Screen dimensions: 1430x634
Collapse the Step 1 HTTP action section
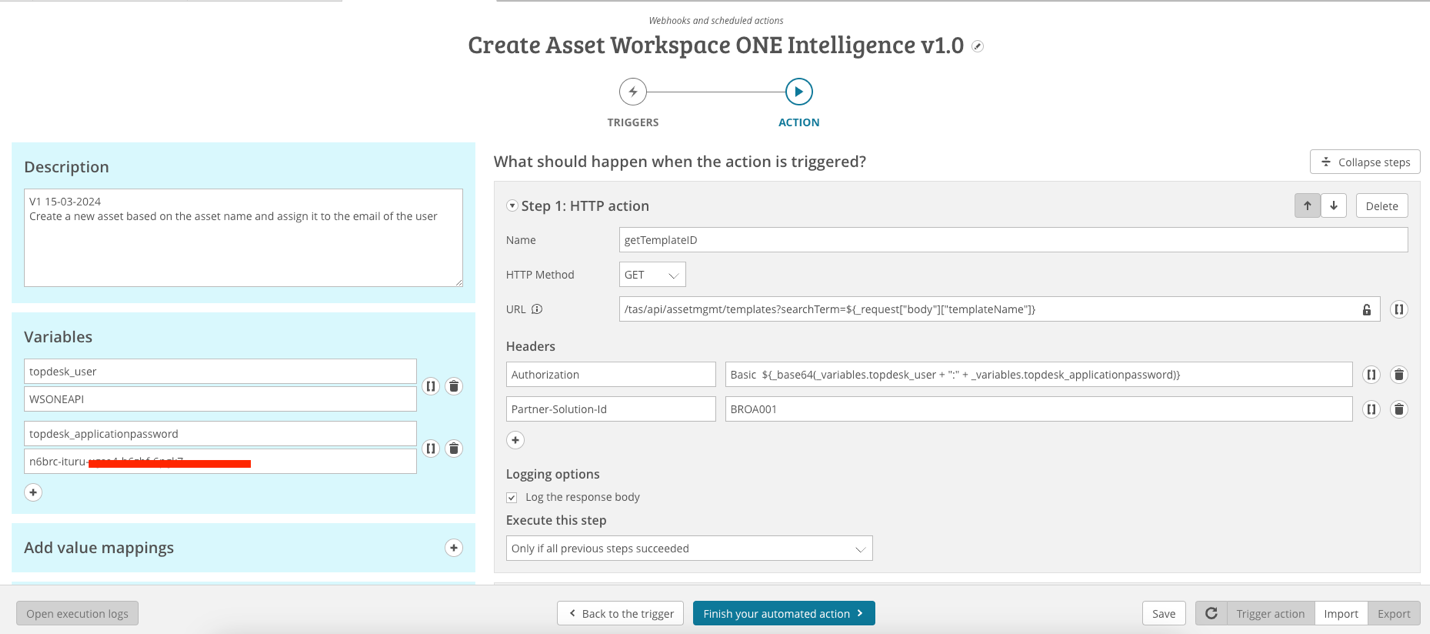click(512, 206)
